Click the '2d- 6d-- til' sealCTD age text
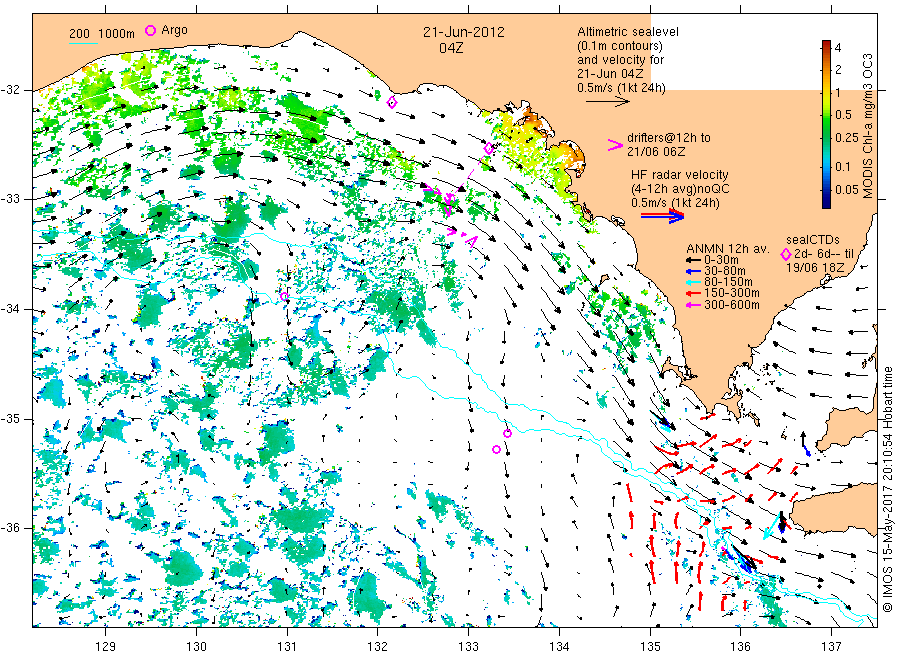Image resolution: width=900 pixels, height=660 pixels. point(824,254)
